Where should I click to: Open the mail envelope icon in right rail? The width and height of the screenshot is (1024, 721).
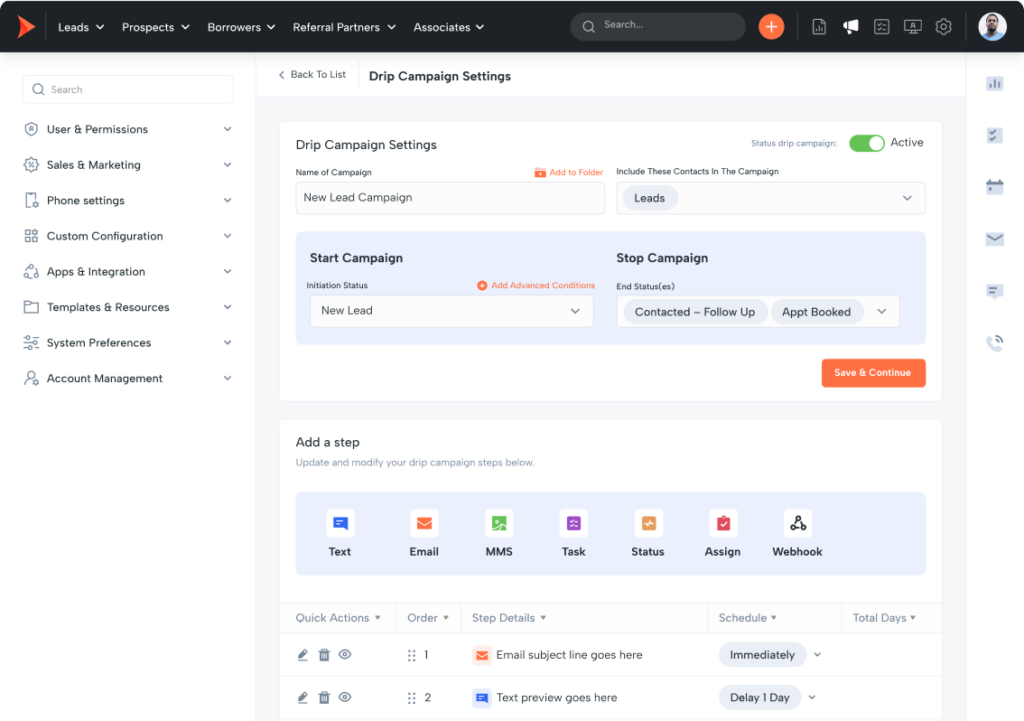coord(995,239)
